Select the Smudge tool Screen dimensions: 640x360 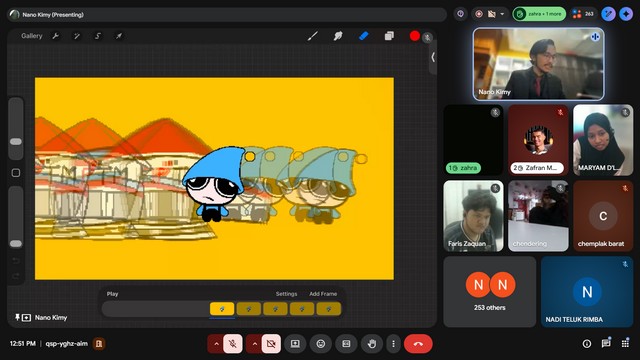(x=338, y=36)
